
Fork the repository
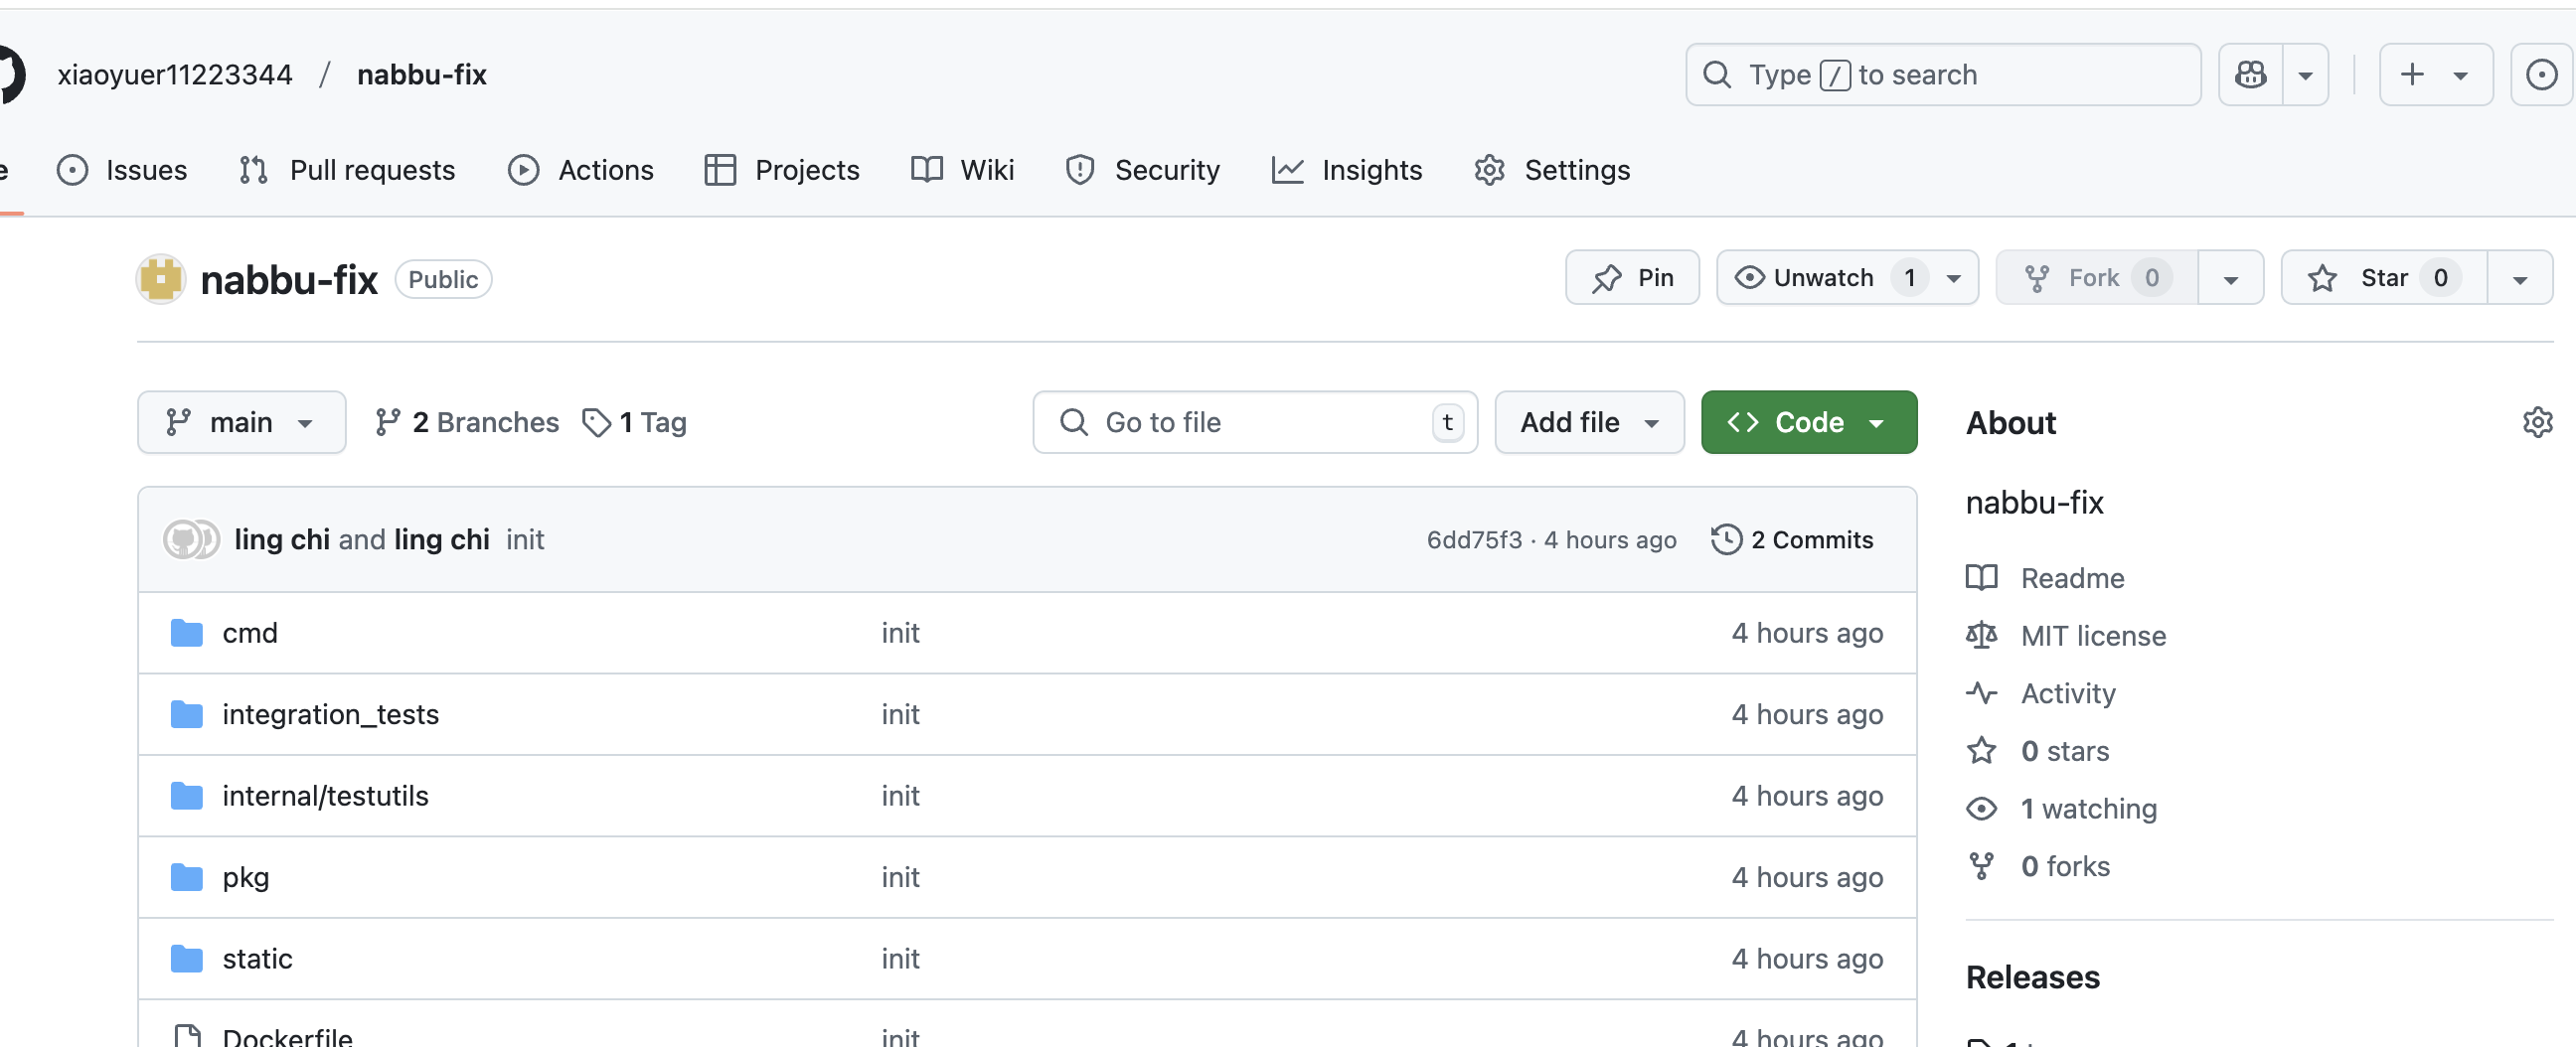2097,278
